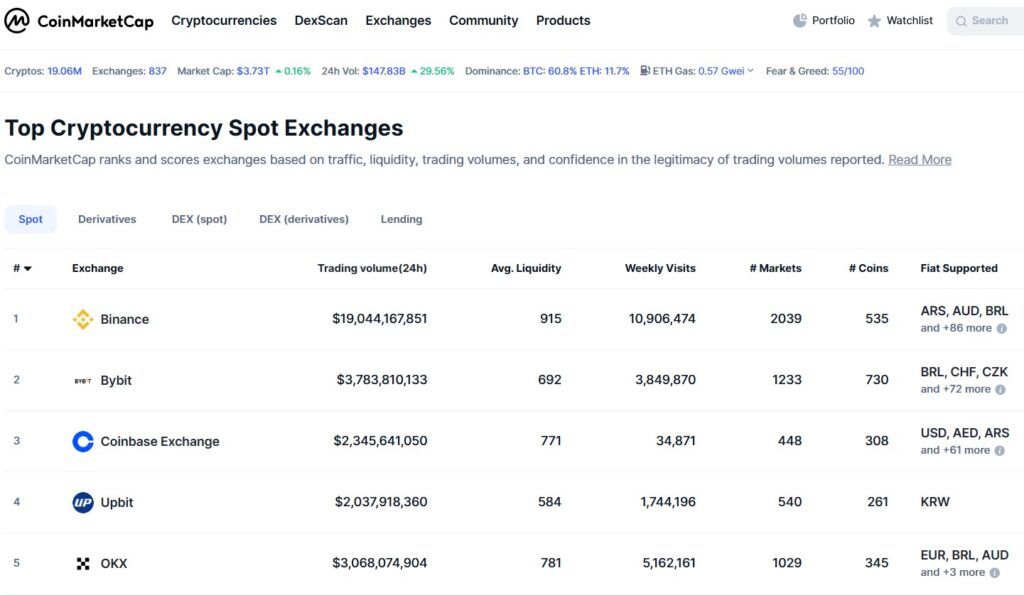Click the CoinMarketCap logo
1024x595 pixels.
79,21
